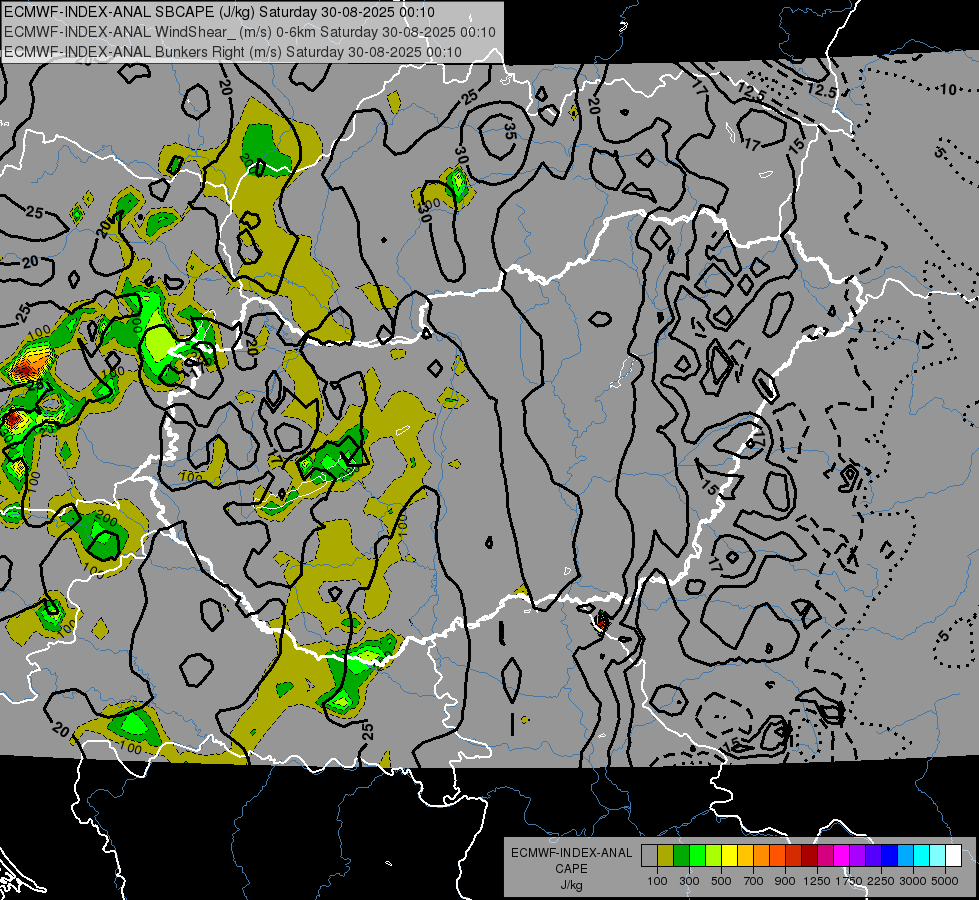Click the 1250 tick label in legend
This screenshot has height=900, width=979.
(817, 881)
